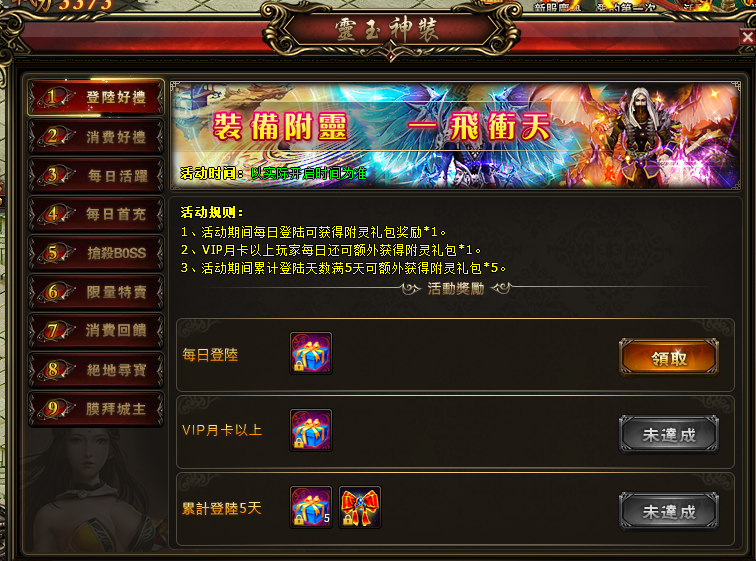Viewport: 756px width, 561px height.
Task: Switch to the 消費回饋 tab
Action: pyautogui.click(x=96, y=331)
